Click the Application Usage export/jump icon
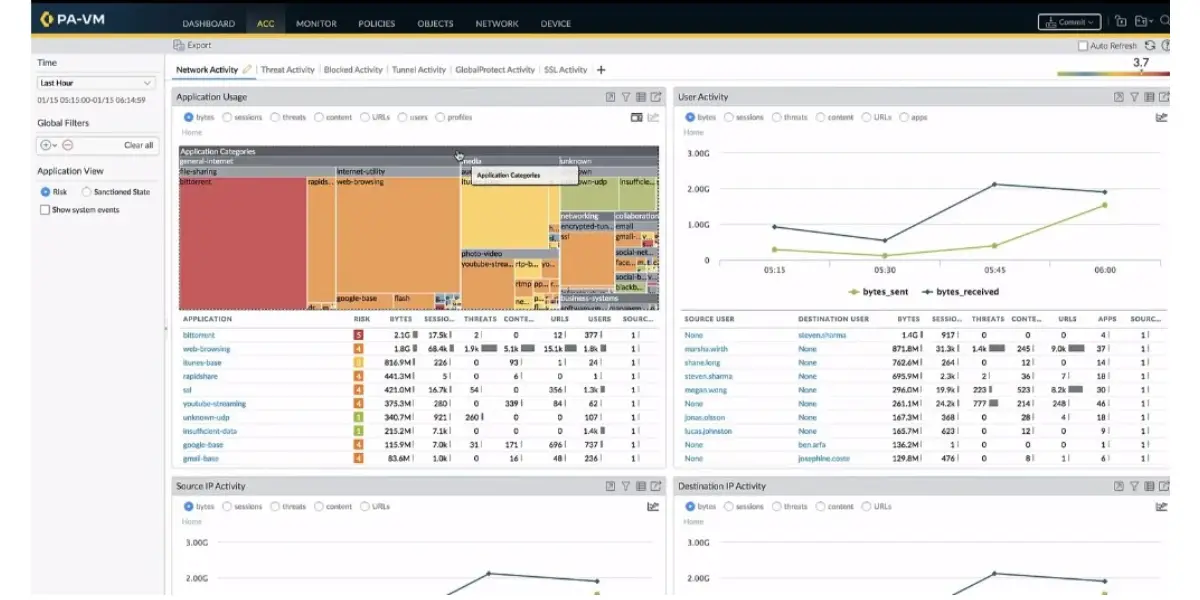This screenshot has width=1200, height=600. click(x=656, y=97)
